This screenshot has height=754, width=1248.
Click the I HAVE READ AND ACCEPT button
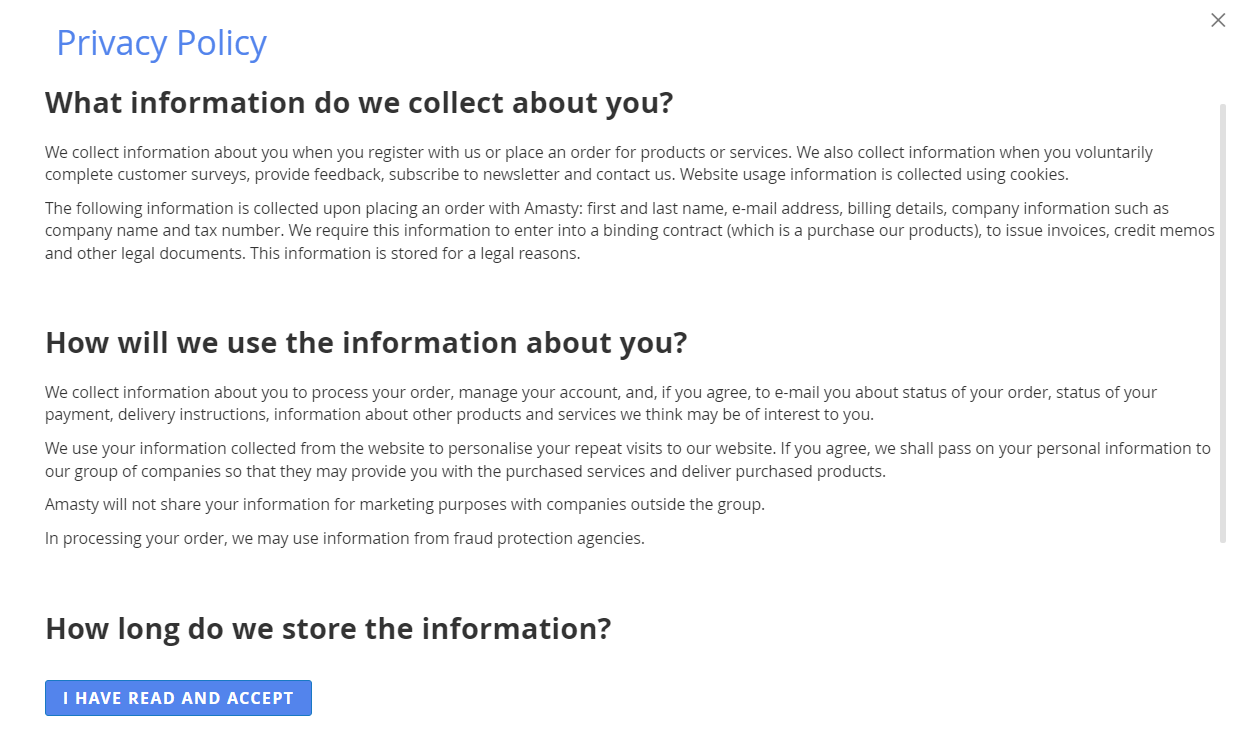click(178, 698)
